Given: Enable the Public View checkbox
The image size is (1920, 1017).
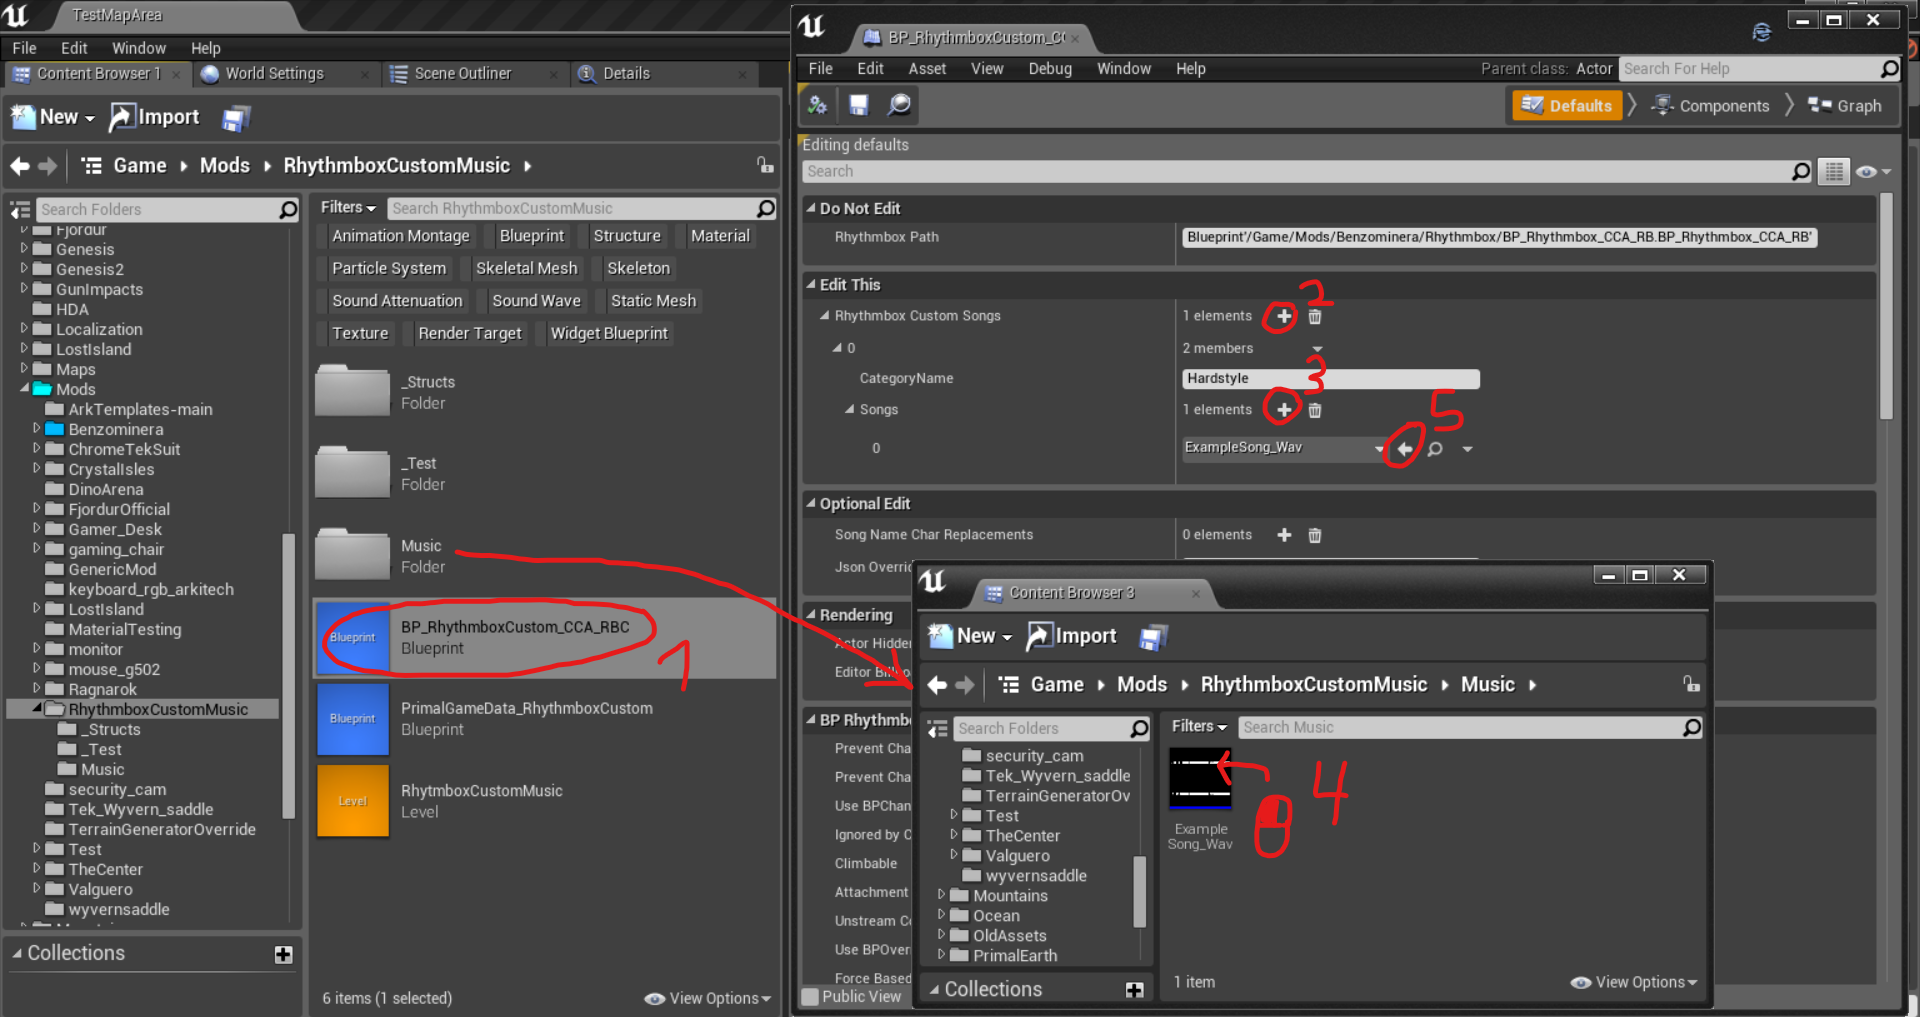Looking at the screenshot, I should click(811, 997).
